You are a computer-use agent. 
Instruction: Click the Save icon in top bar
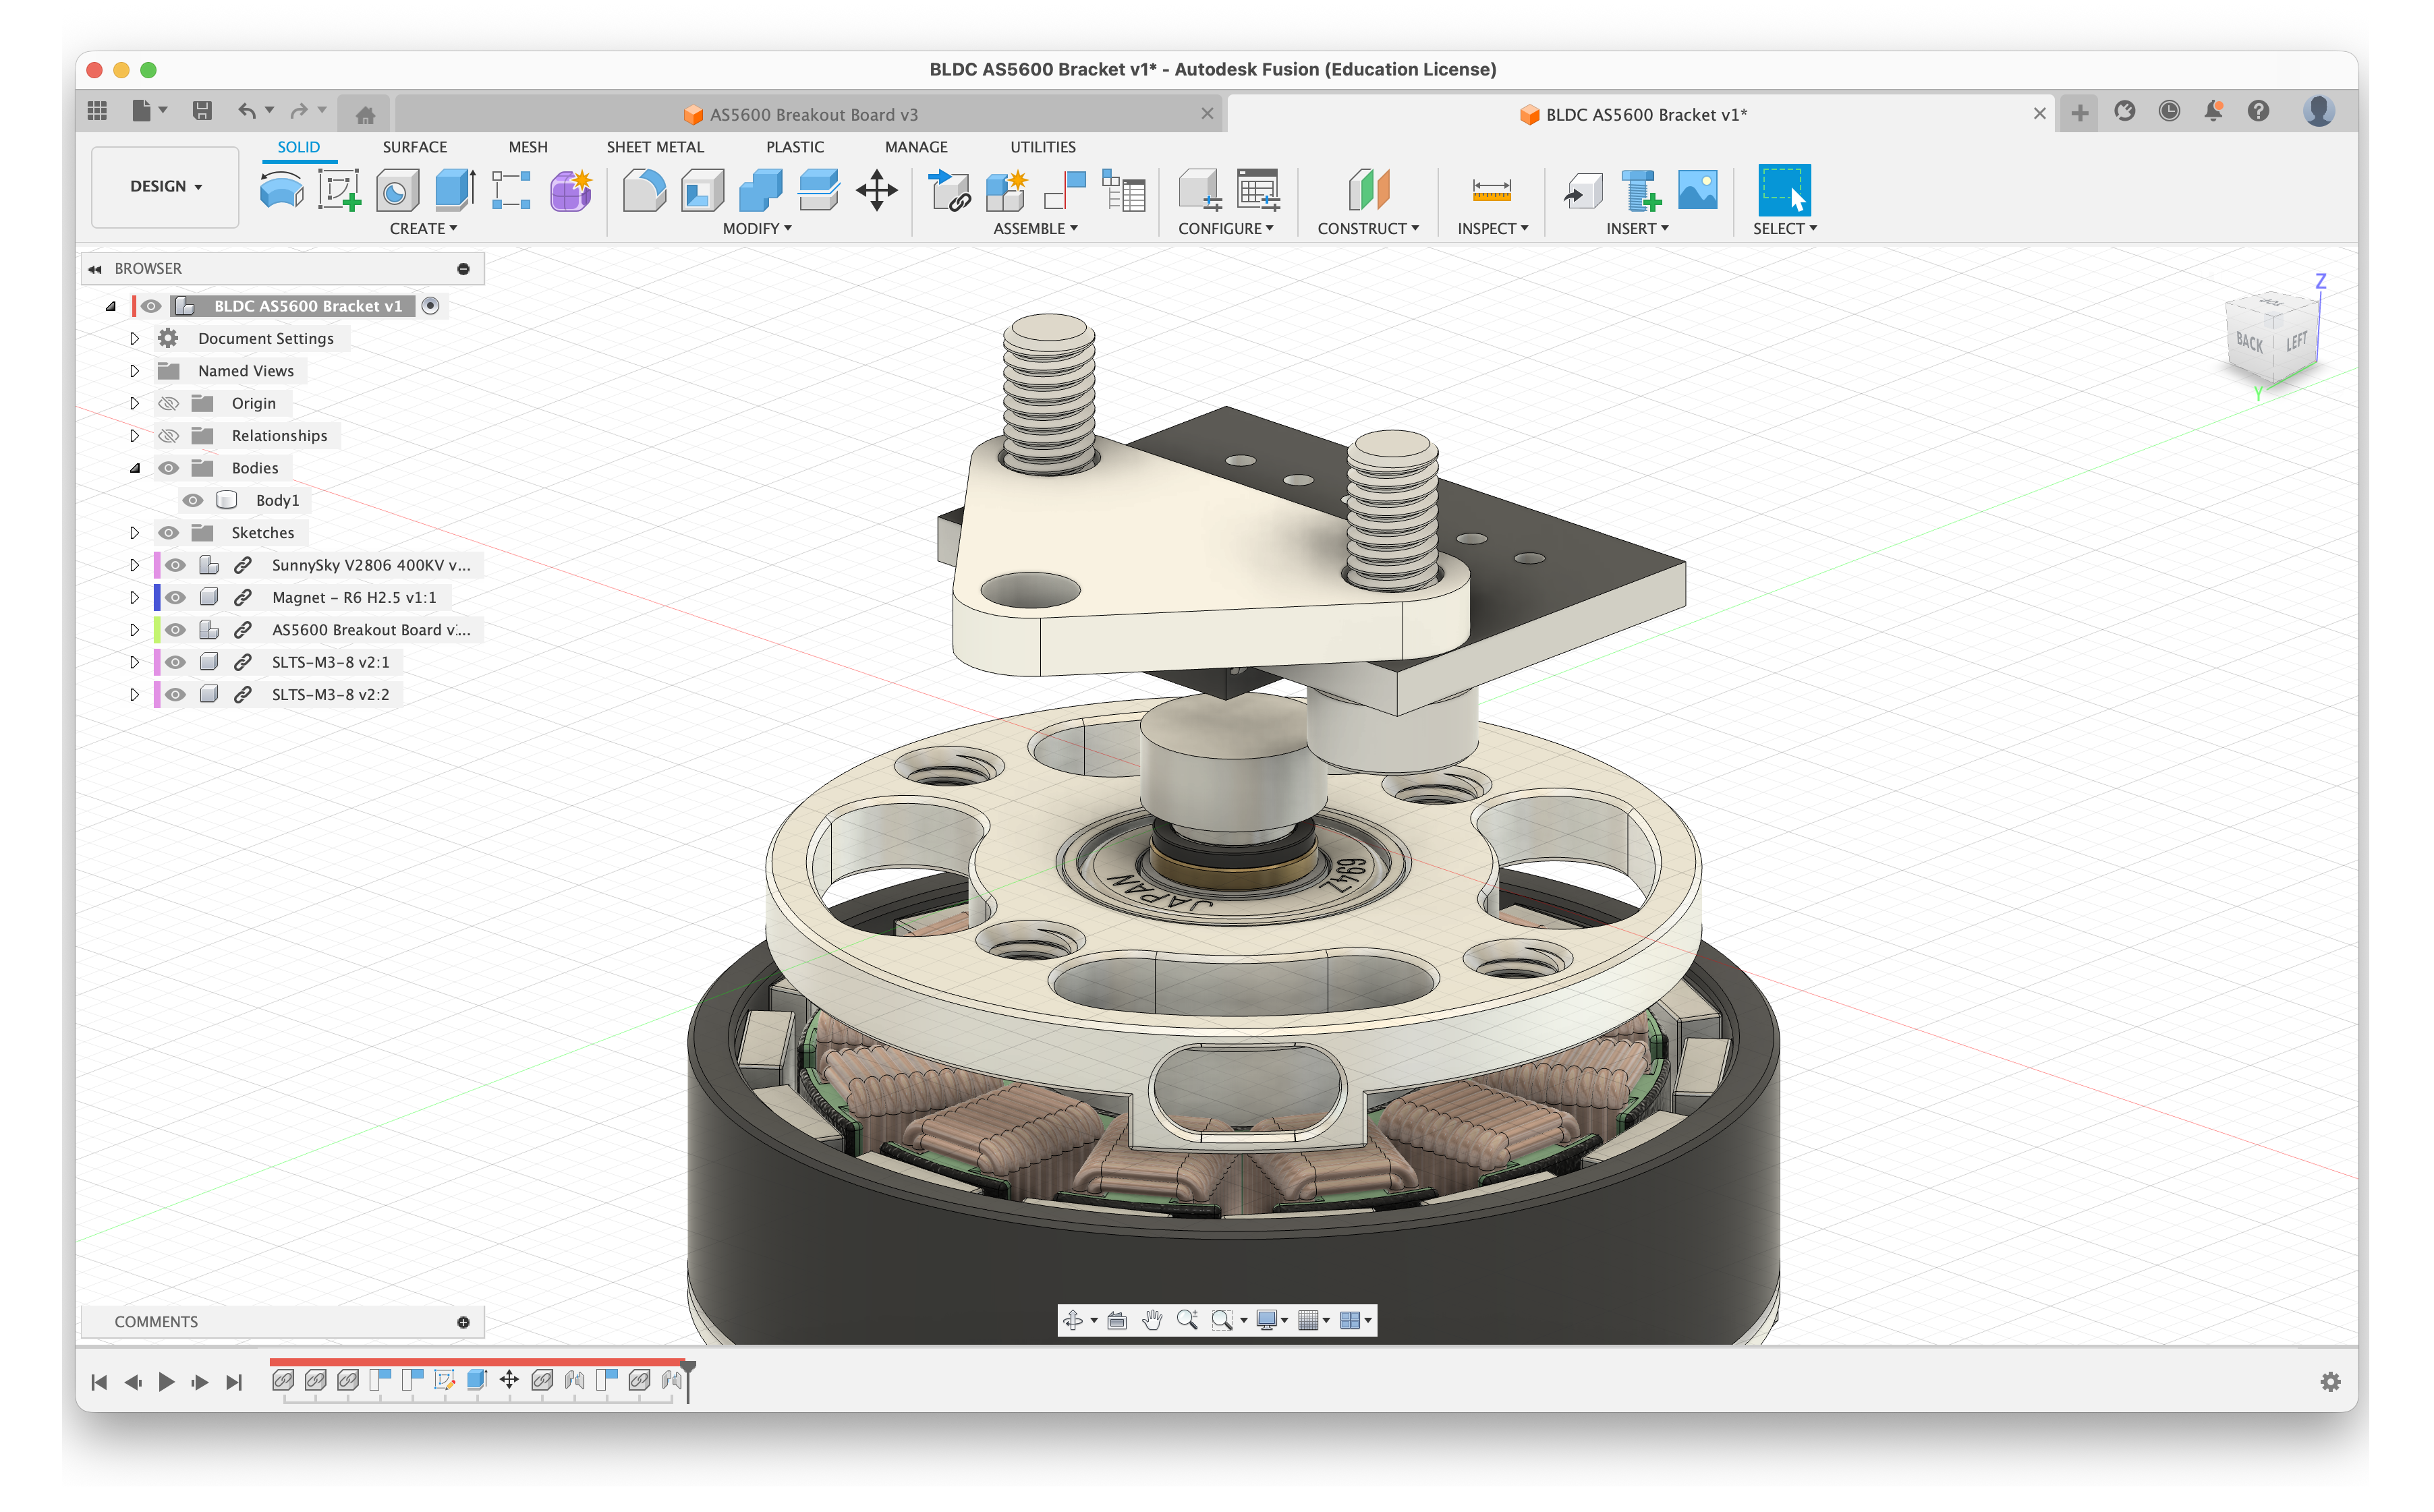pos(202,111)
